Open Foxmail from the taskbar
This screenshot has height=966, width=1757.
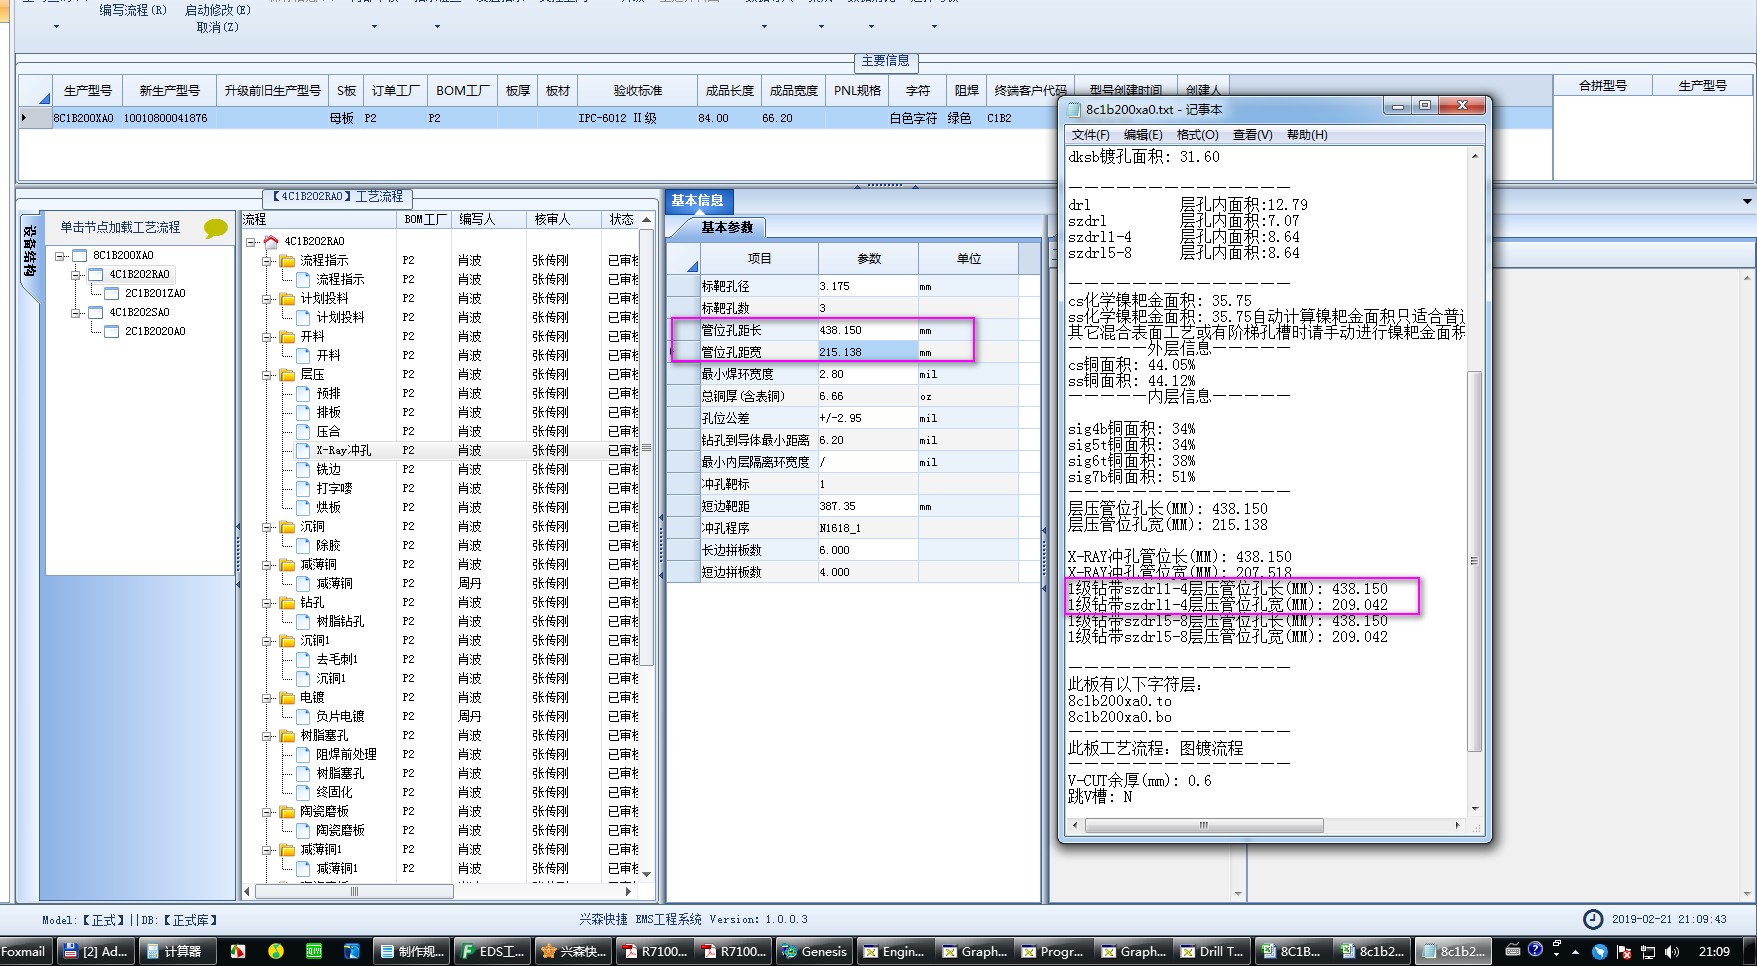24,951
